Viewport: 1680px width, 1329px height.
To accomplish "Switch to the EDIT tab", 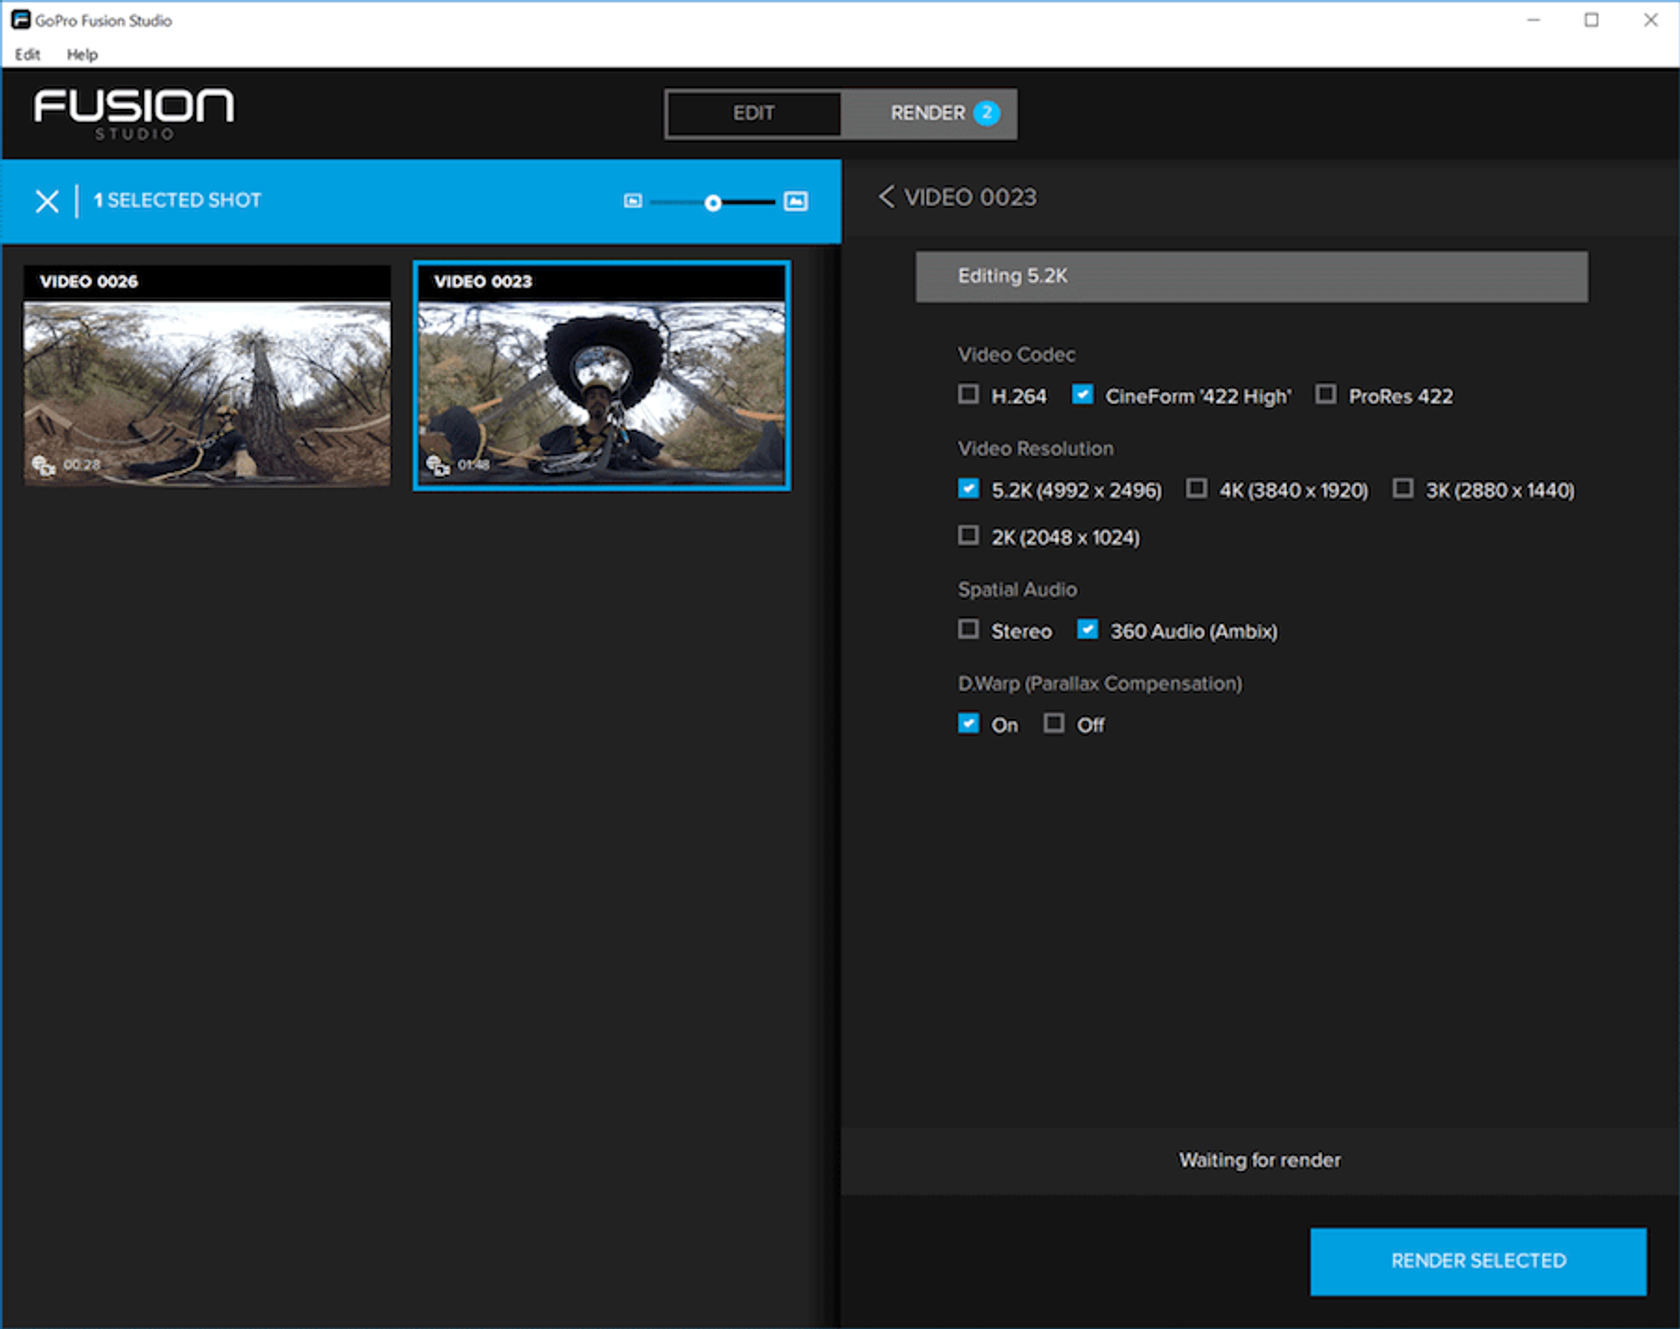I will point(753,113).
